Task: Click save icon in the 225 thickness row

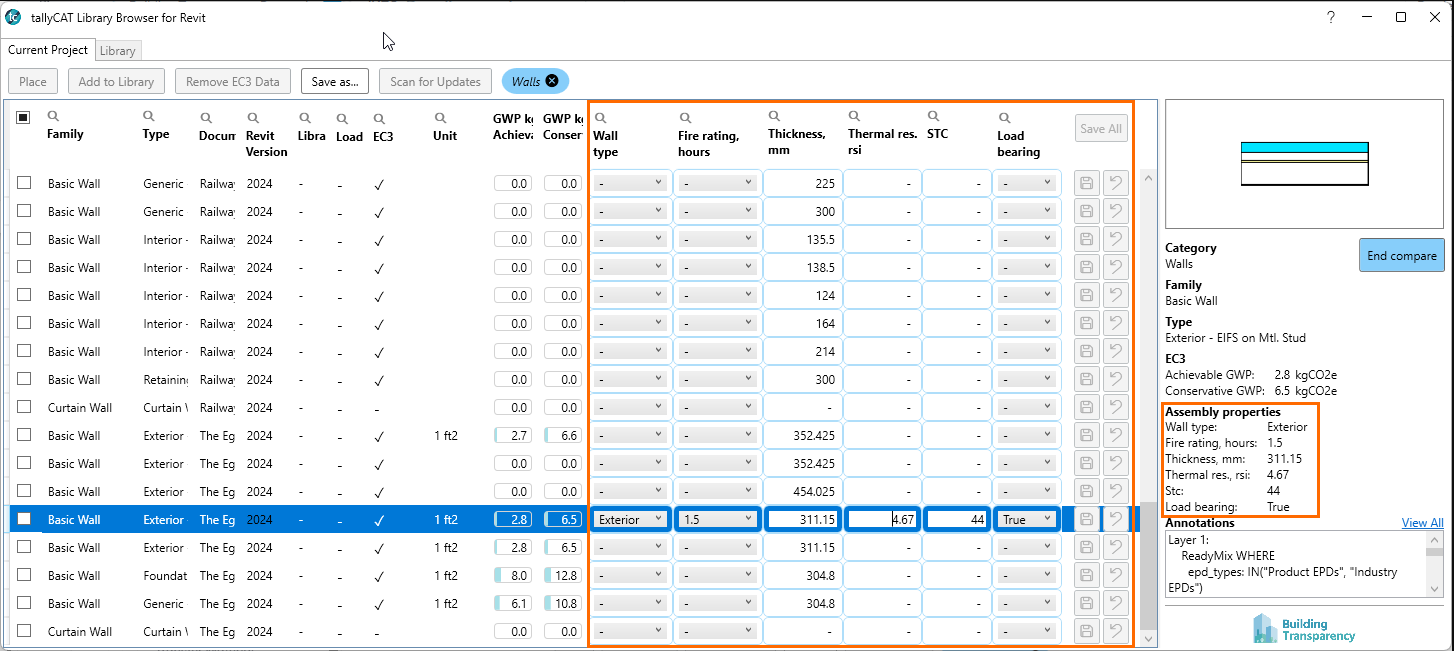Action: pos(1087,183)
